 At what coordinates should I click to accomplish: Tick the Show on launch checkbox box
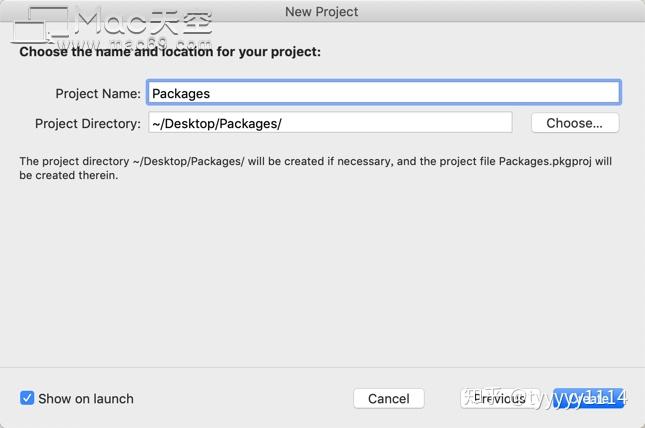pos(27,398)
